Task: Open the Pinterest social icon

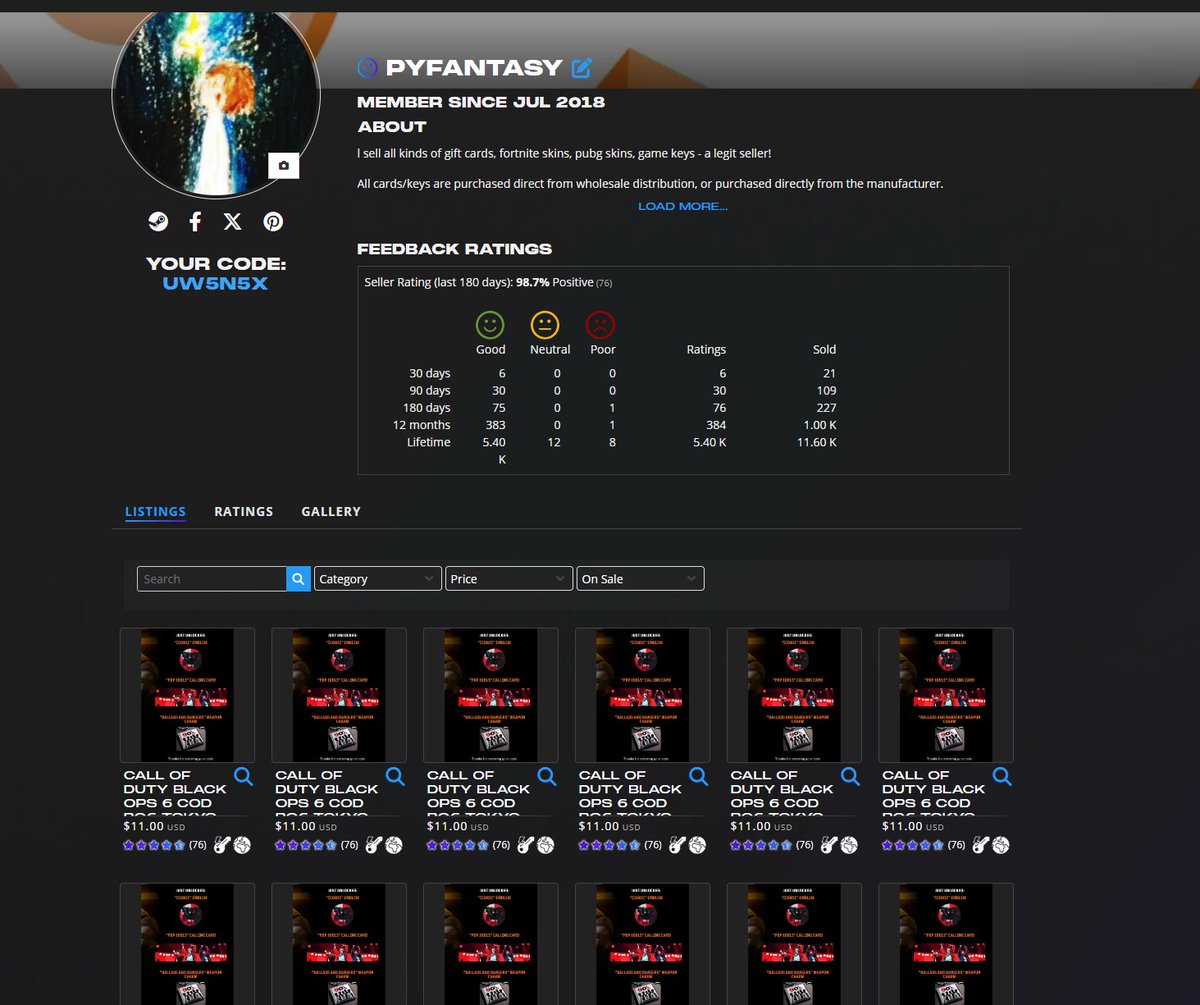Action: coord(273,222)
